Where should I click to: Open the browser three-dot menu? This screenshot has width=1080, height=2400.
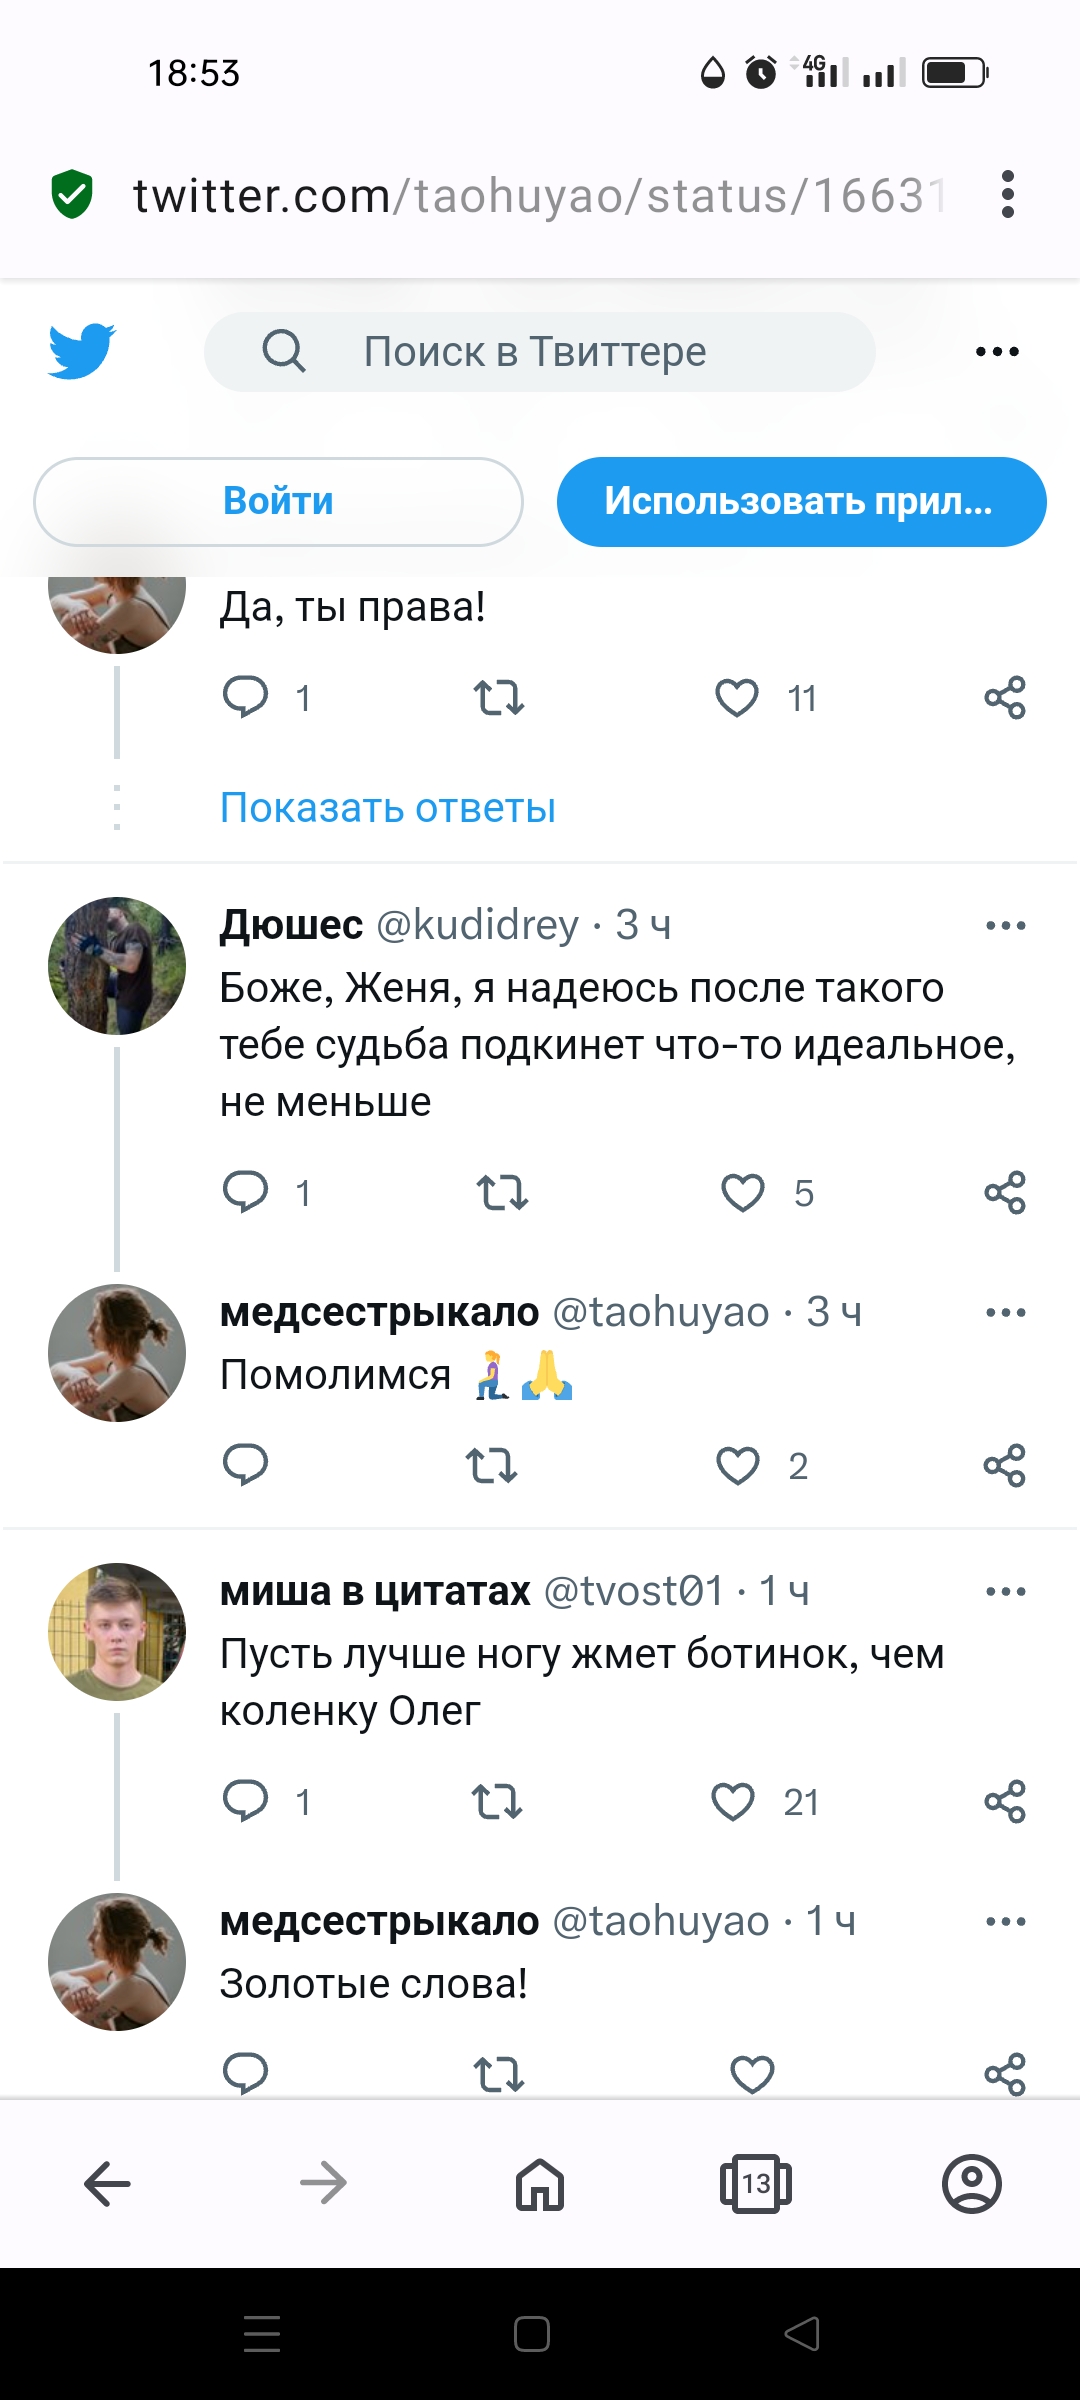[1008, 194]
